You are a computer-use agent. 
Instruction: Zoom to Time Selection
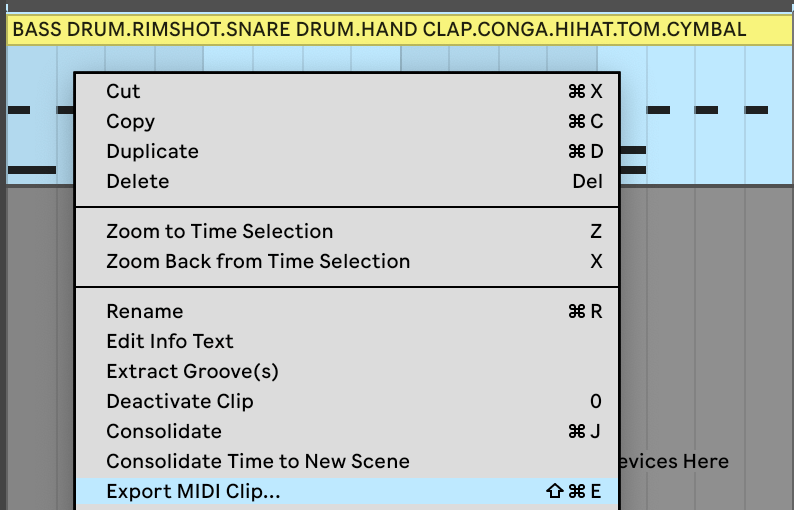pos(219,231)
